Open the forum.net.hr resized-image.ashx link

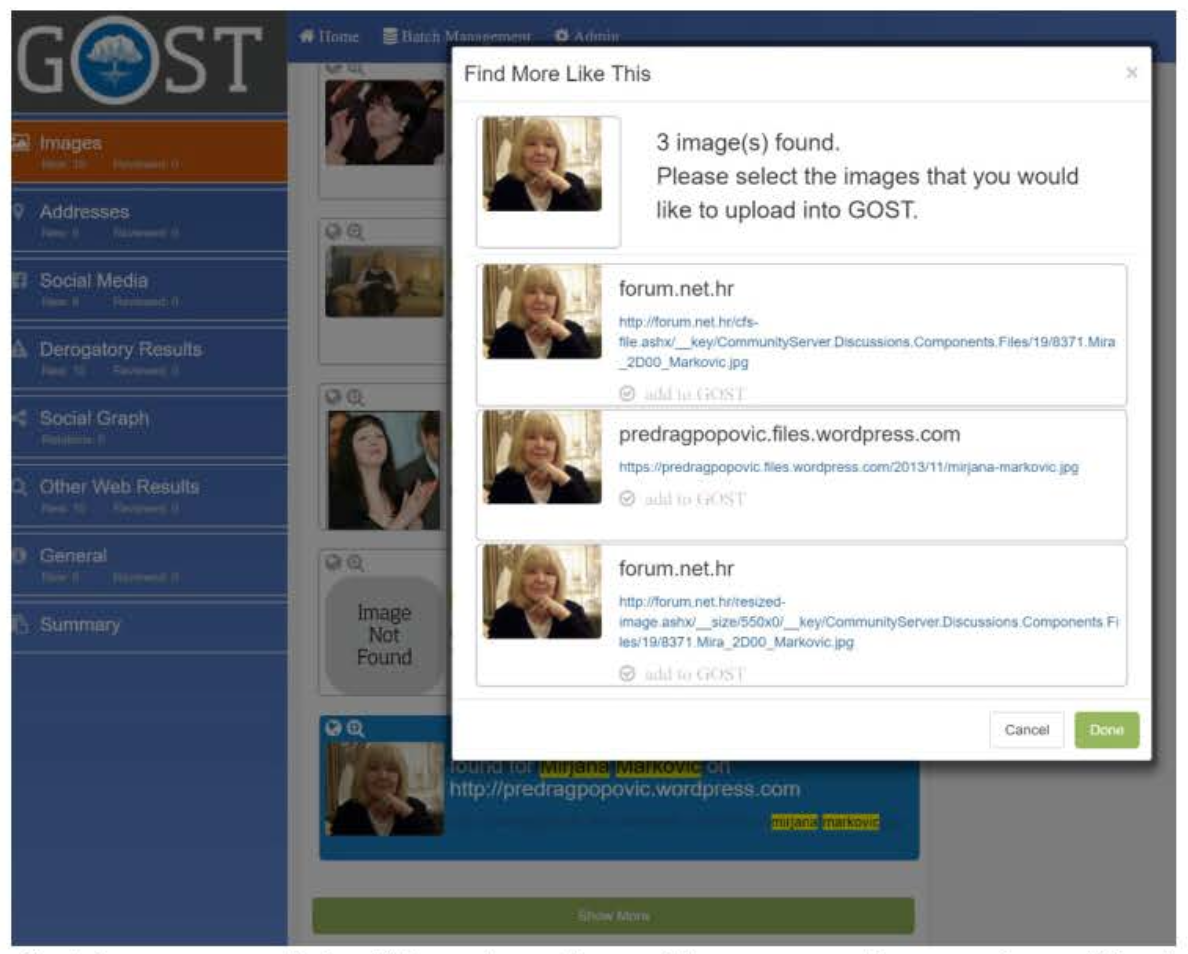coord(868,621)
